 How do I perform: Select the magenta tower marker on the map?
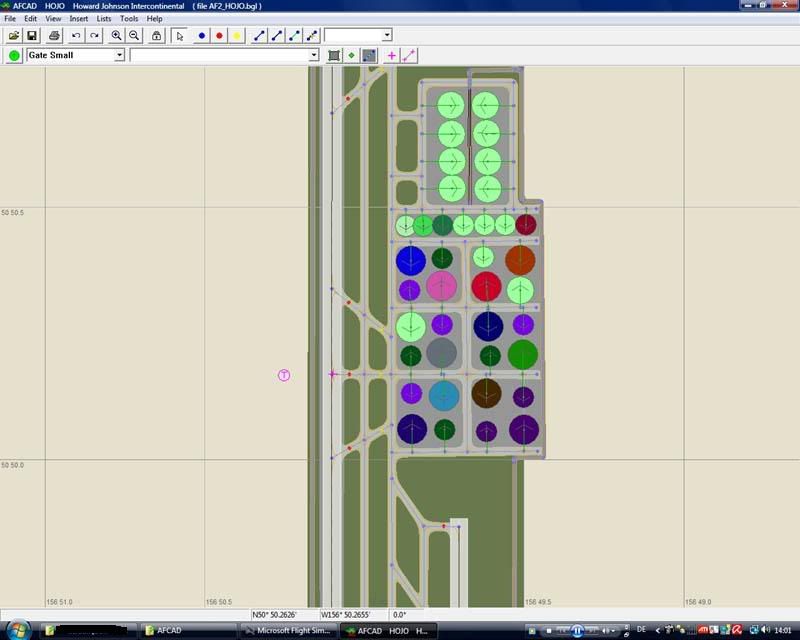point(284,375)
